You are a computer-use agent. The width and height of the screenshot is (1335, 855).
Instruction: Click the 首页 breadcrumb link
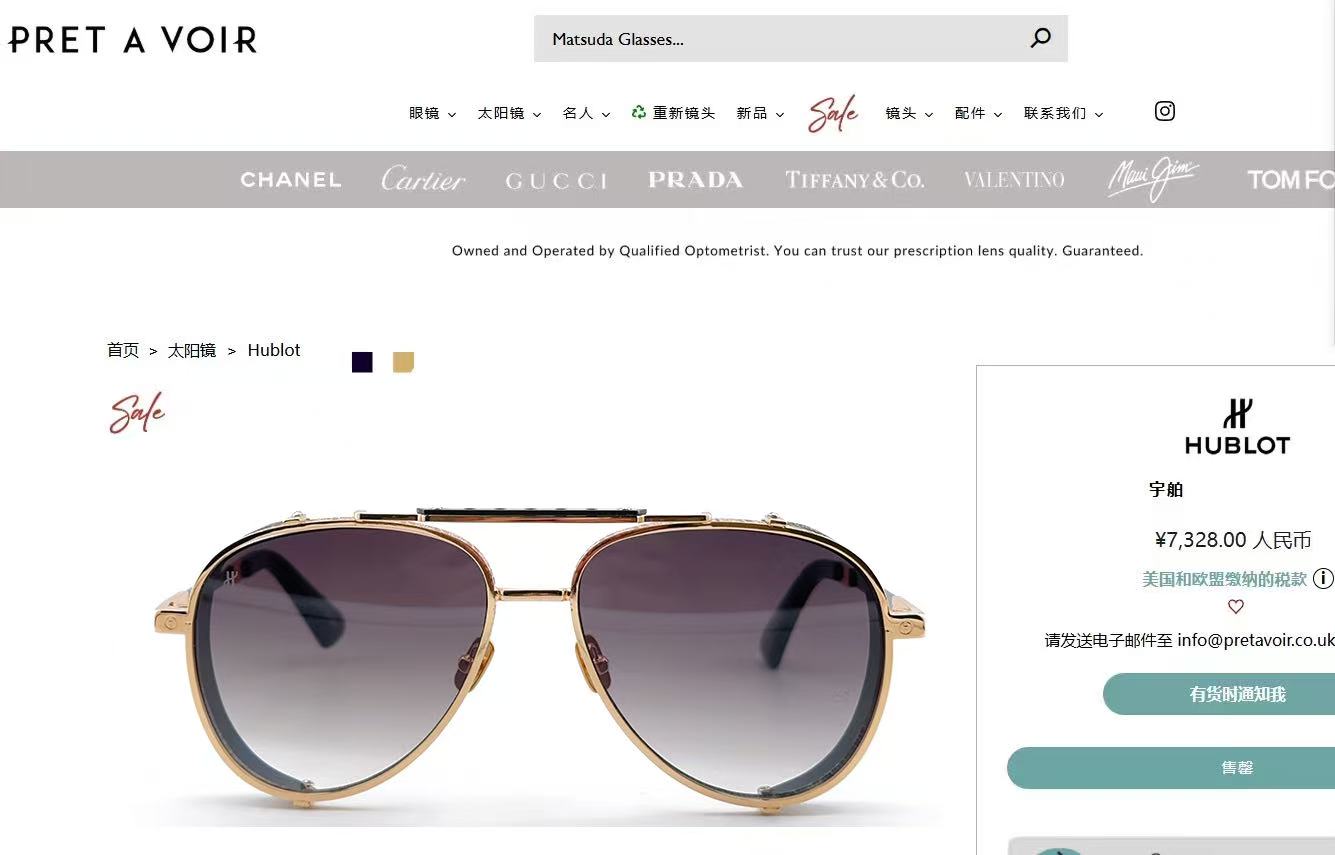pyautogui.click(x=123, y=350)
